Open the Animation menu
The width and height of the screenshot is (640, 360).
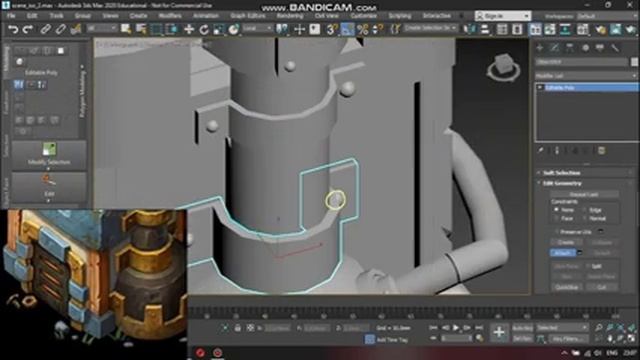point(206,16)
